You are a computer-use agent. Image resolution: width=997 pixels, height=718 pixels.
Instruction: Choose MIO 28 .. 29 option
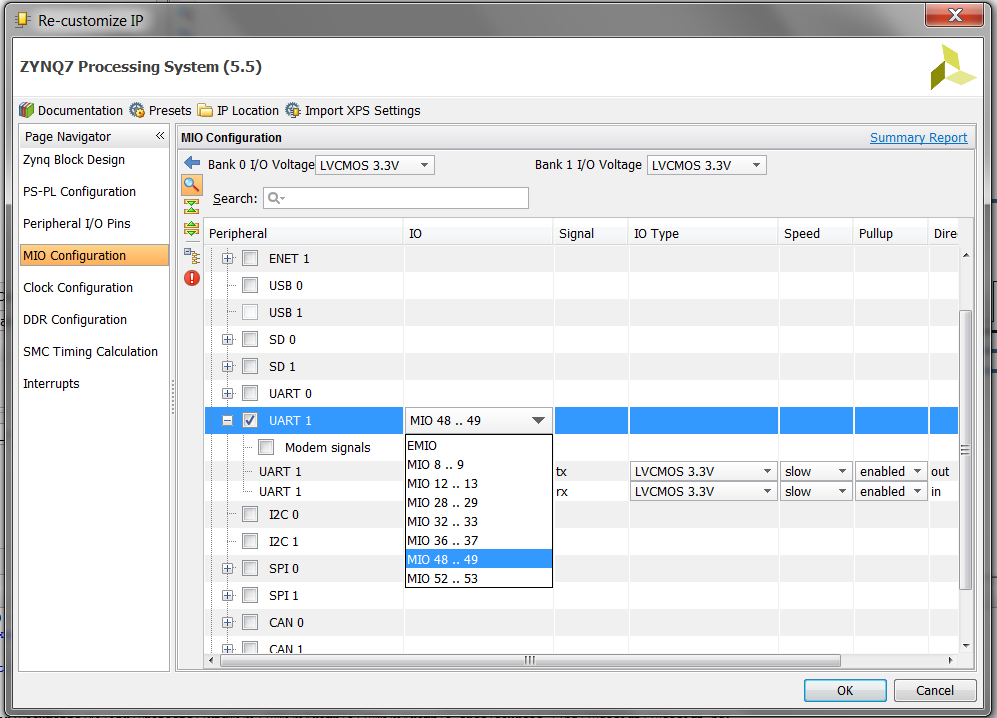pyautogui.click(x=478, y=502)
